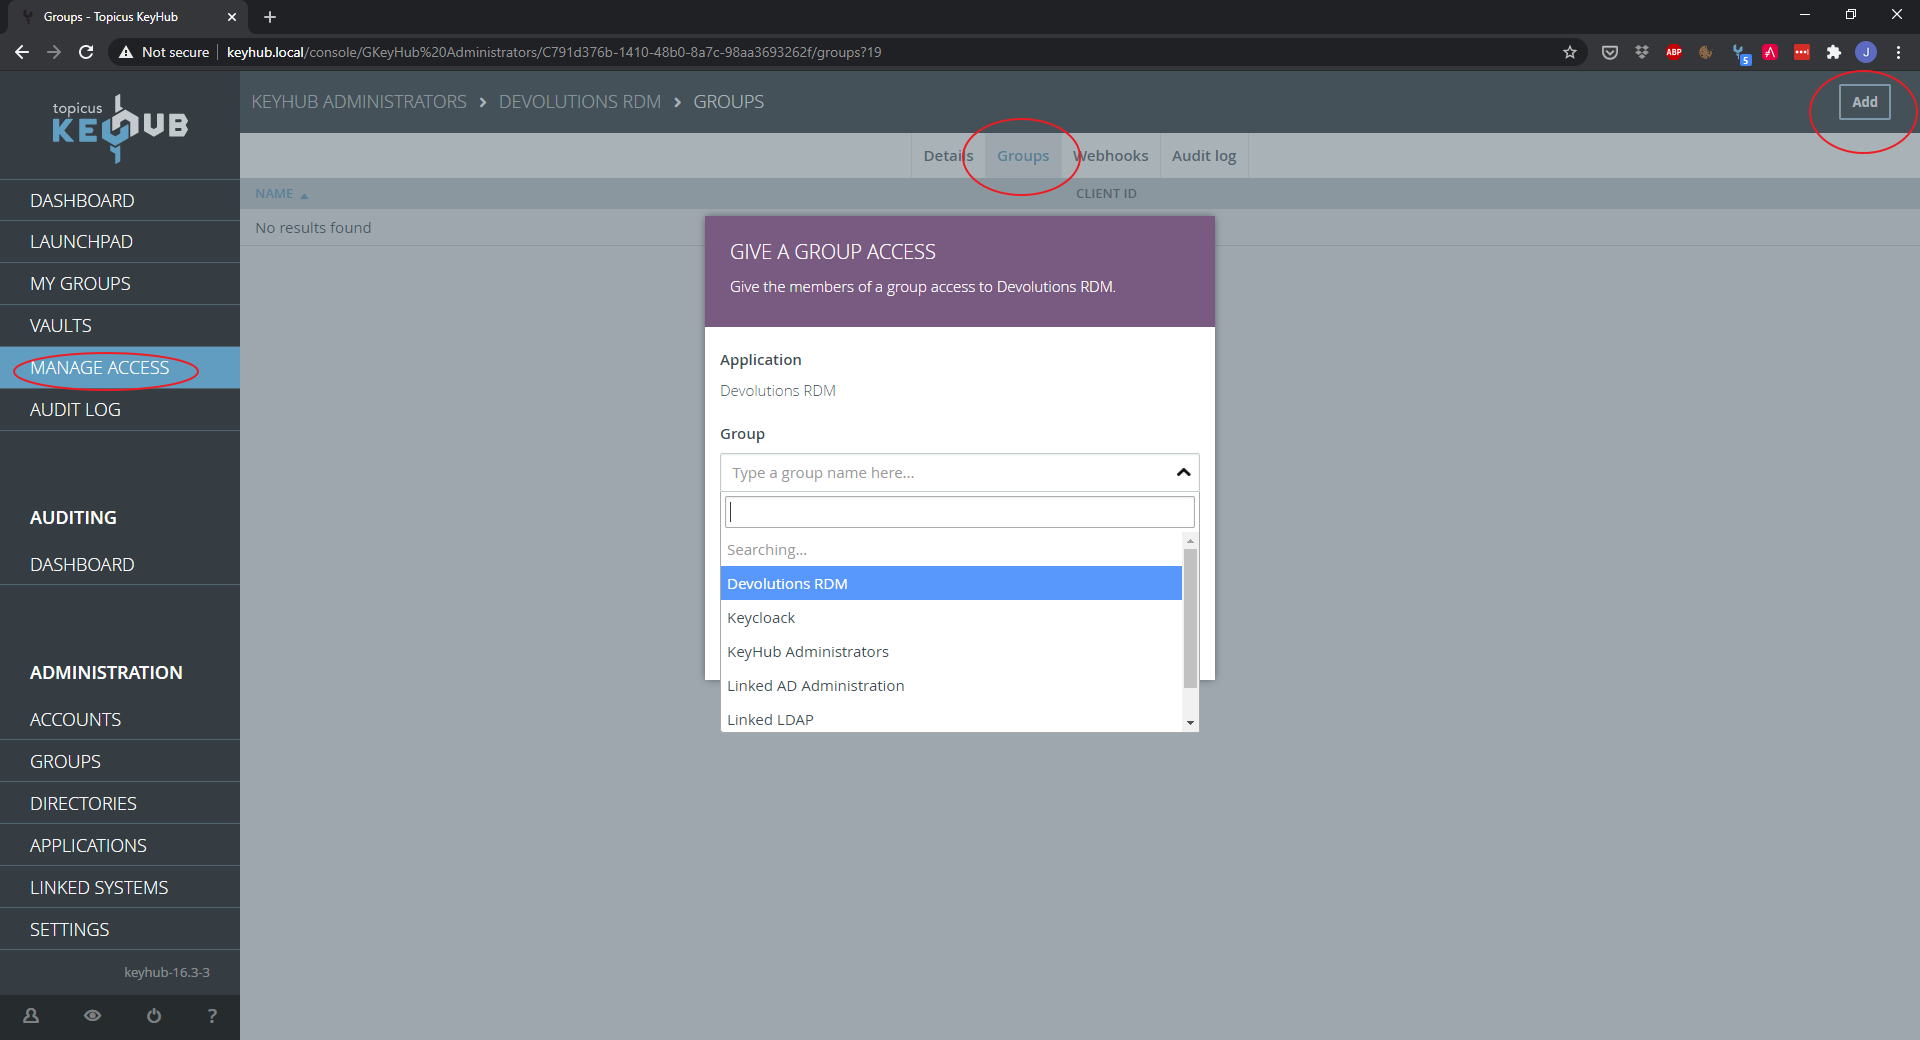Image resolution: width=1920 pixels, height=1040 pixels.
Task: Click the dropdown list scrollbar up arrow
Action: [1190, 541]
